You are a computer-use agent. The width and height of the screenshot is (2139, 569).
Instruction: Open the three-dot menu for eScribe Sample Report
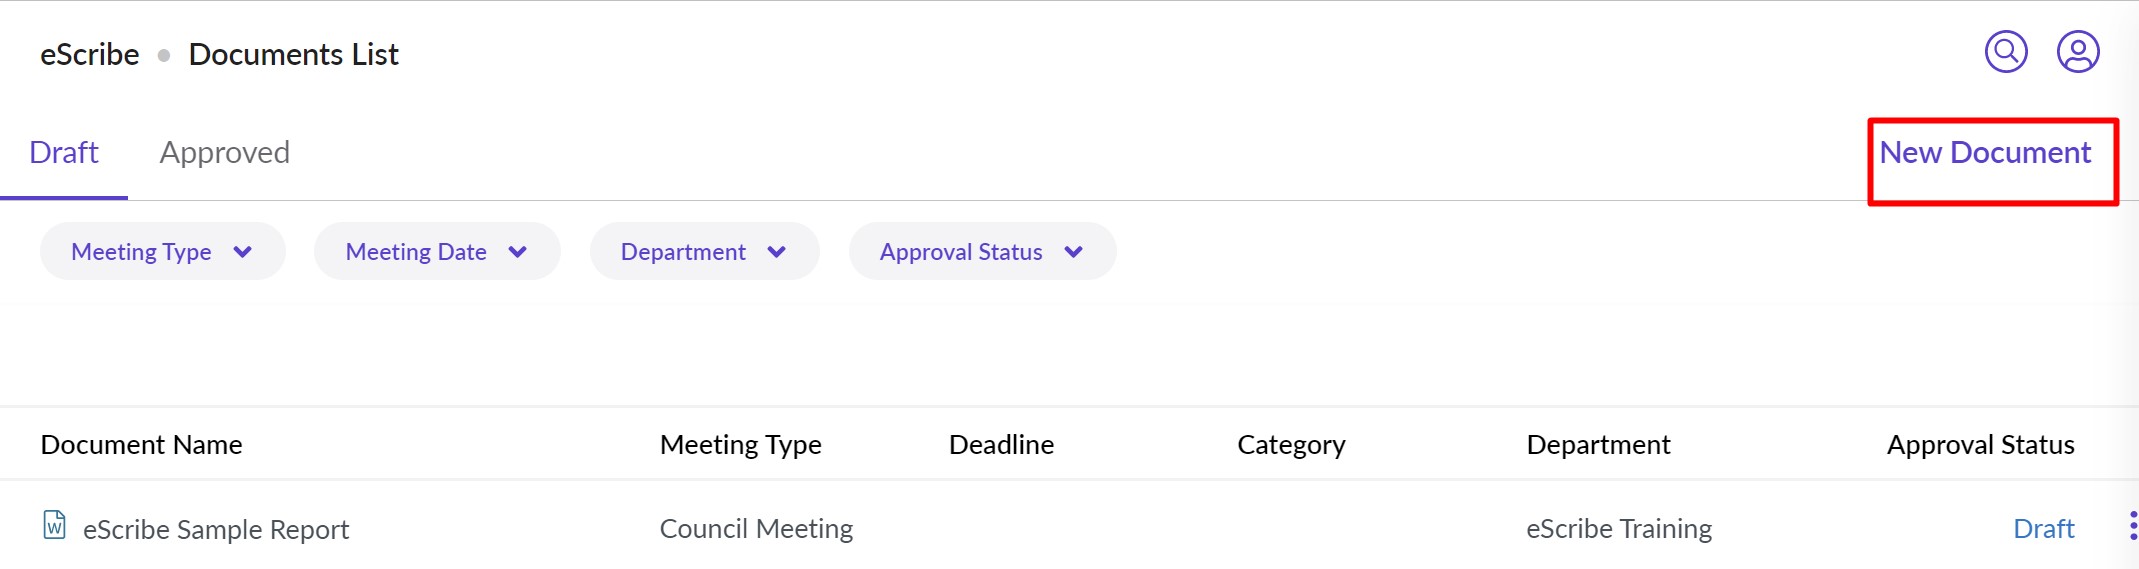click(2132, 526)
